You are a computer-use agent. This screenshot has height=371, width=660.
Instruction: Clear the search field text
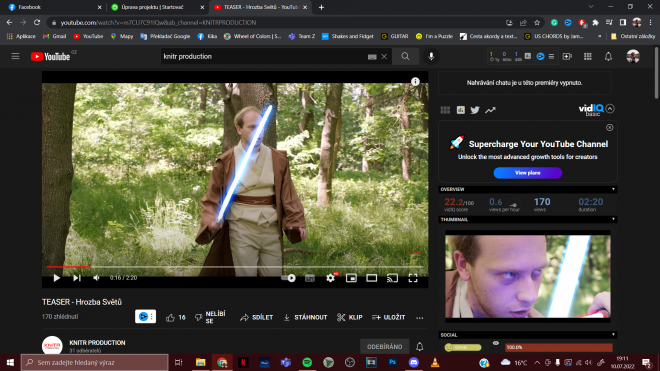point(384,56)
